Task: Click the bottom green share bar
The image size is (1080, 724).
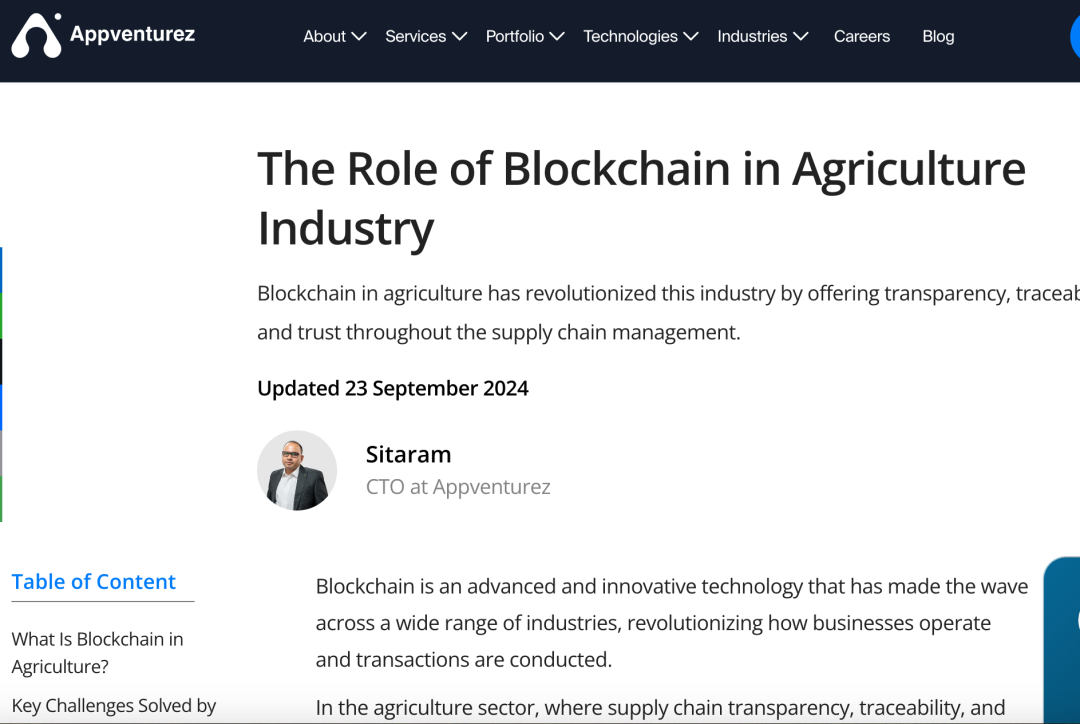Action: pyautogui.click(x=1, y=499)
